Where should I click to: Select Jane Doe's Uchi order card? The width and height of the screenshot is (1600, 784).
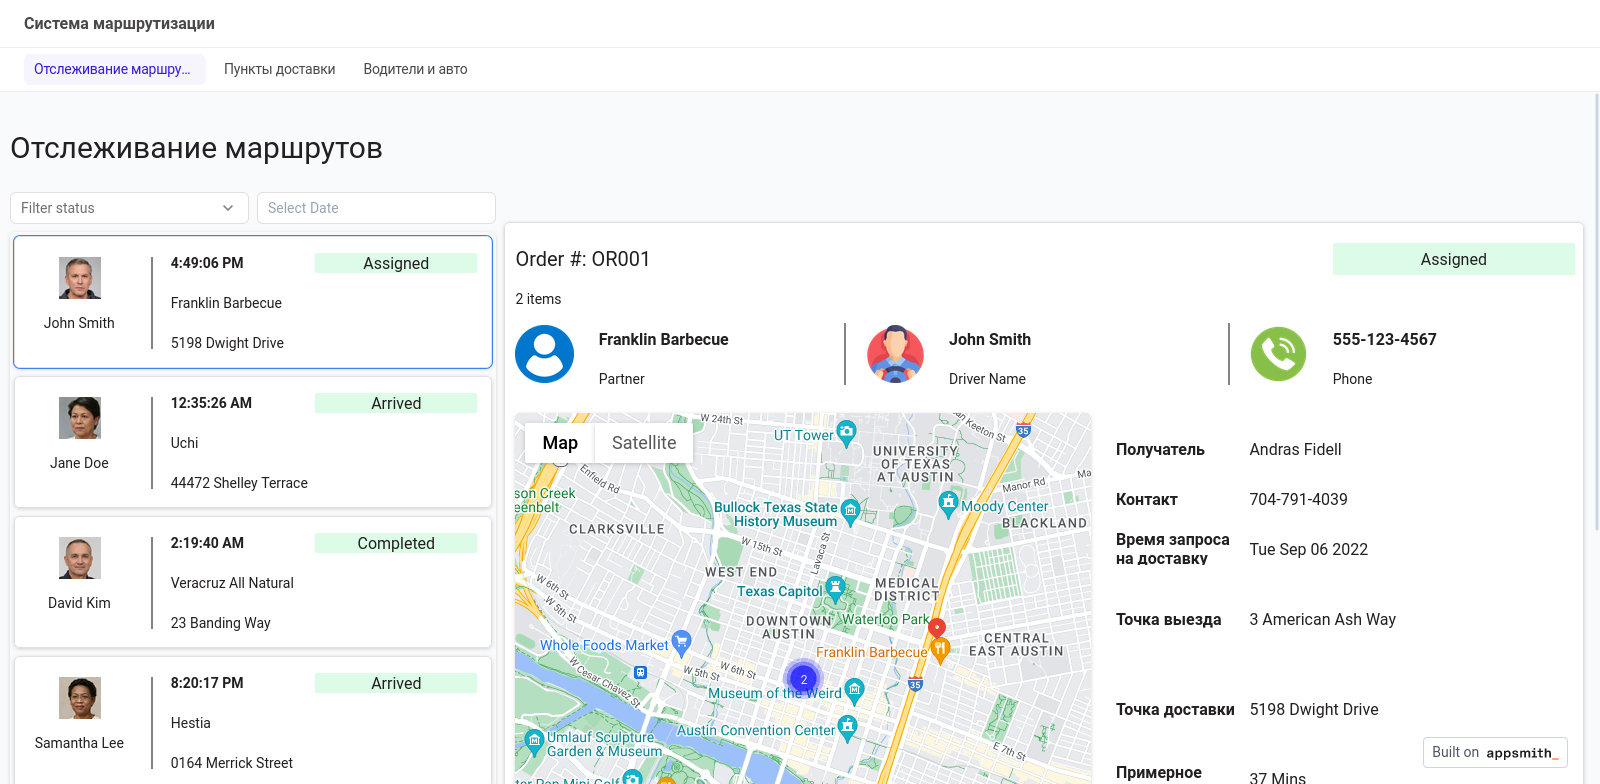tap(252, 442)
